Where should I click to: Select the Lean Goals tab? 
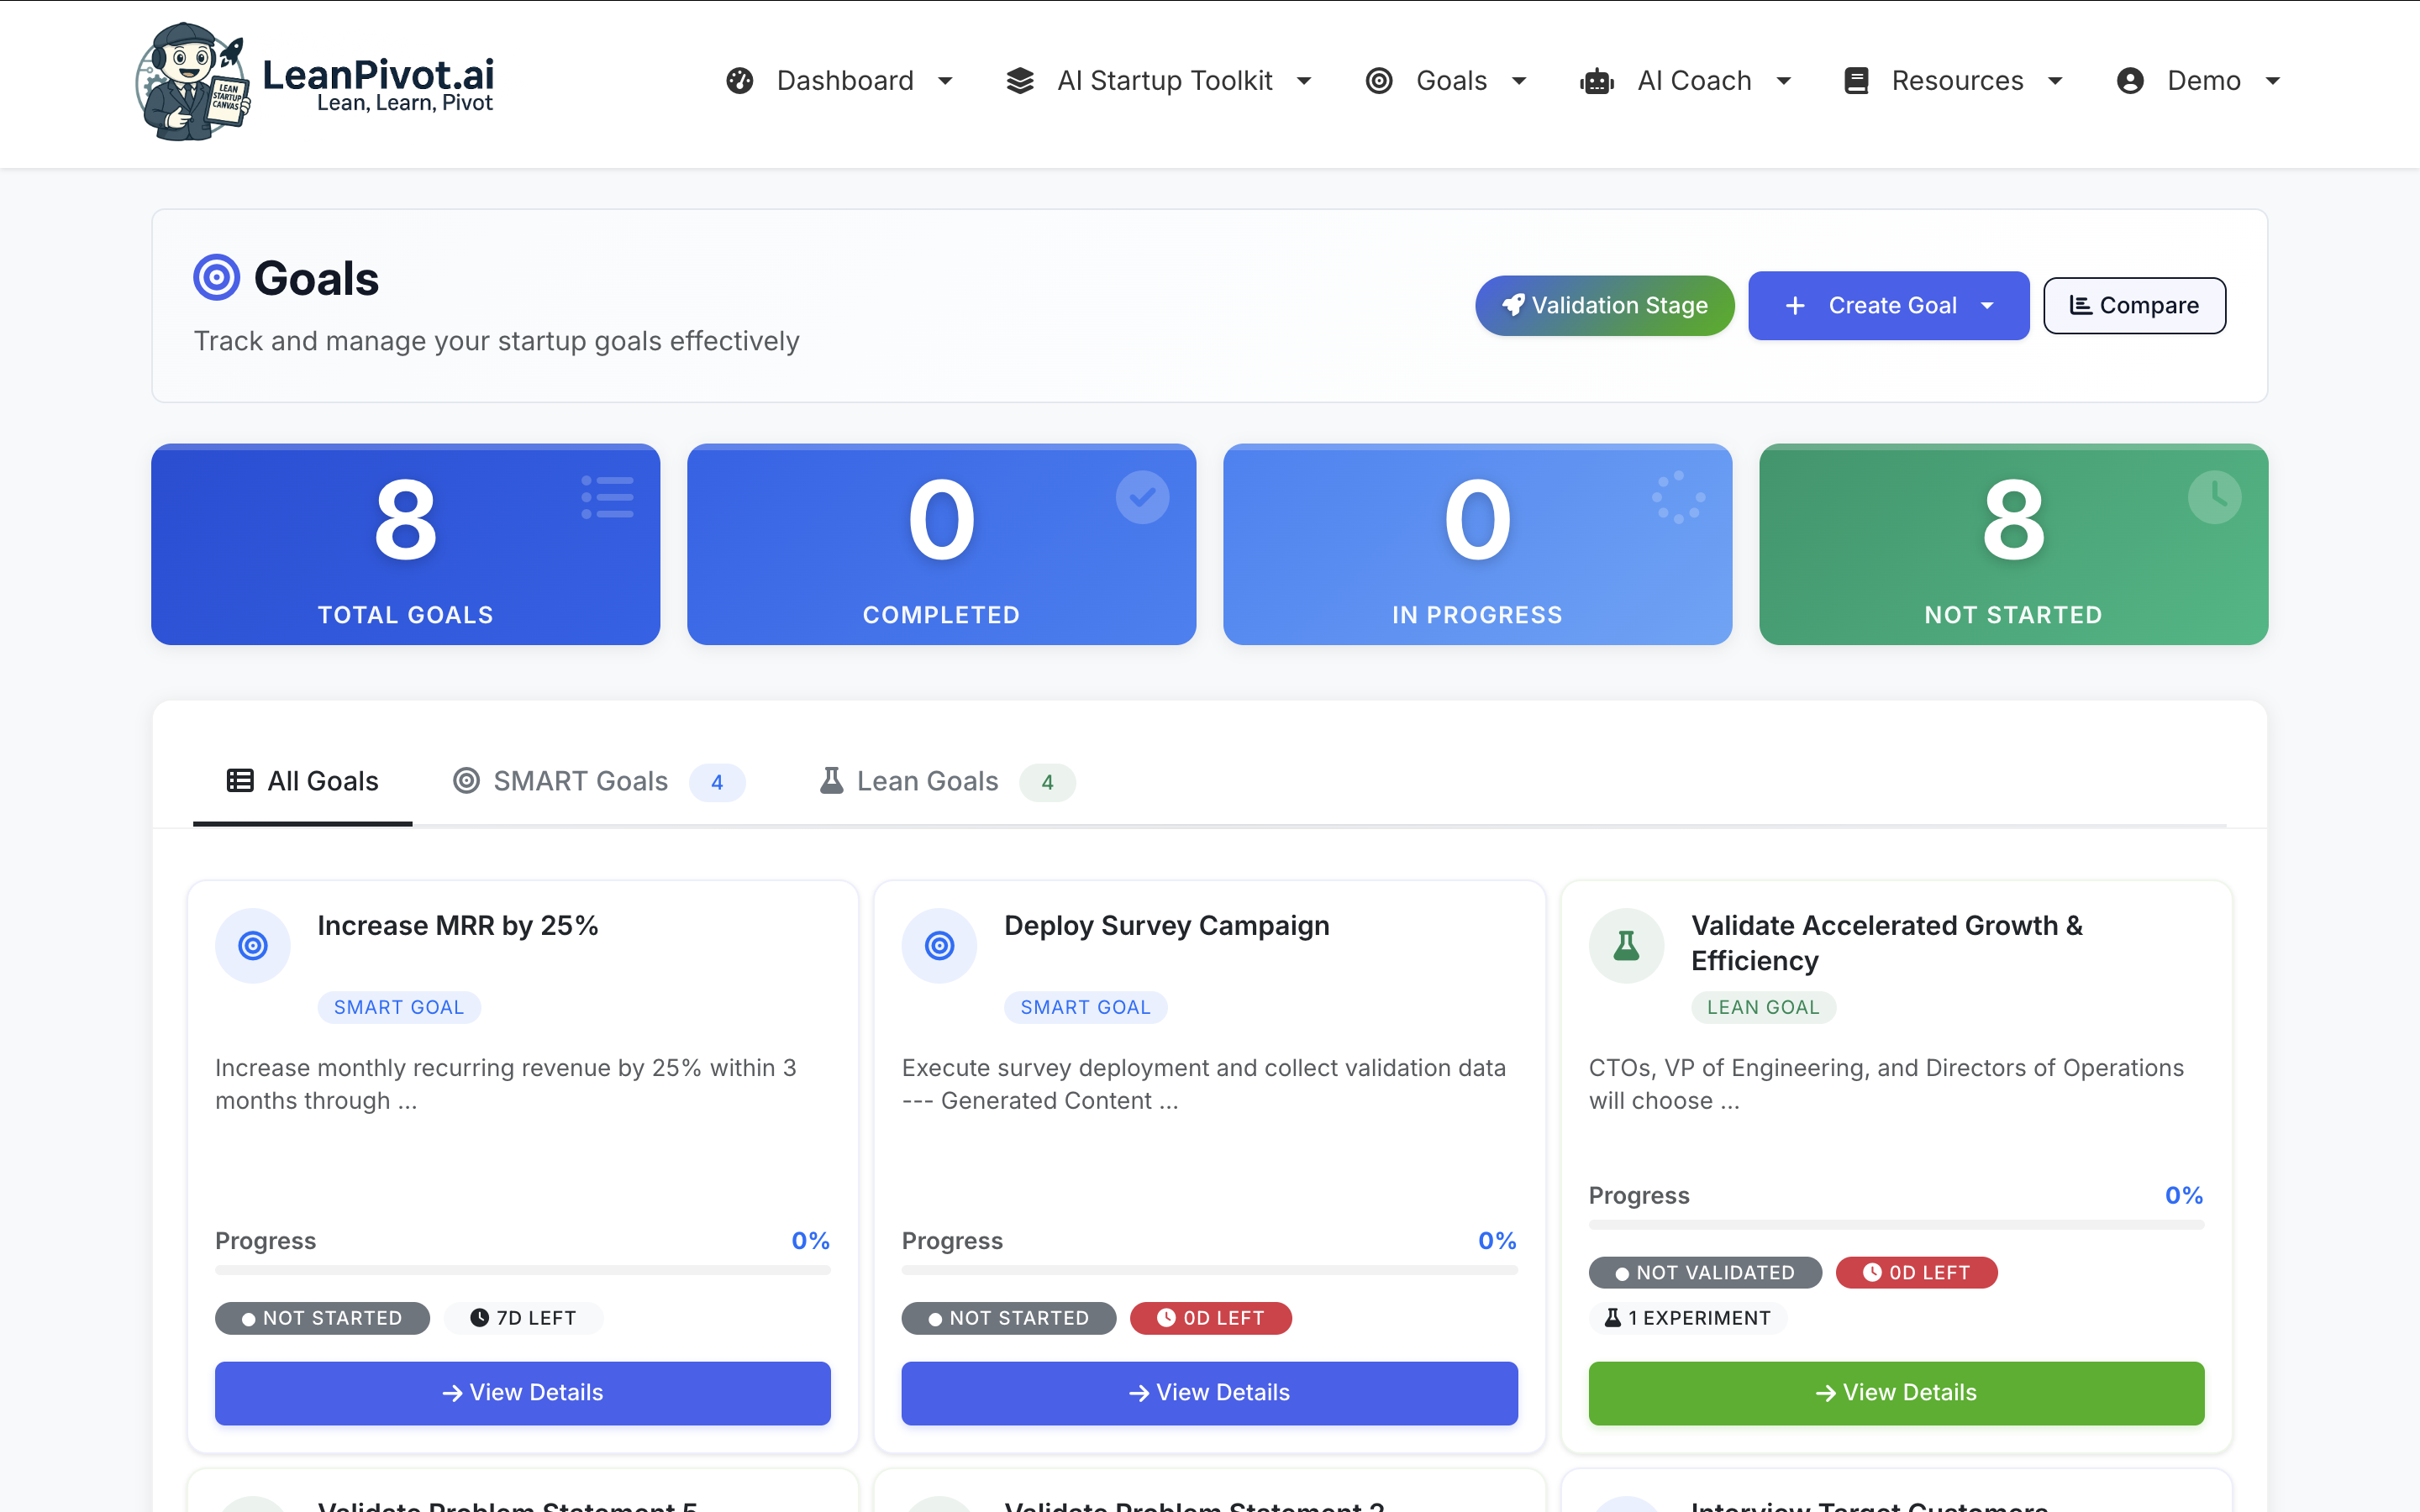927,781
